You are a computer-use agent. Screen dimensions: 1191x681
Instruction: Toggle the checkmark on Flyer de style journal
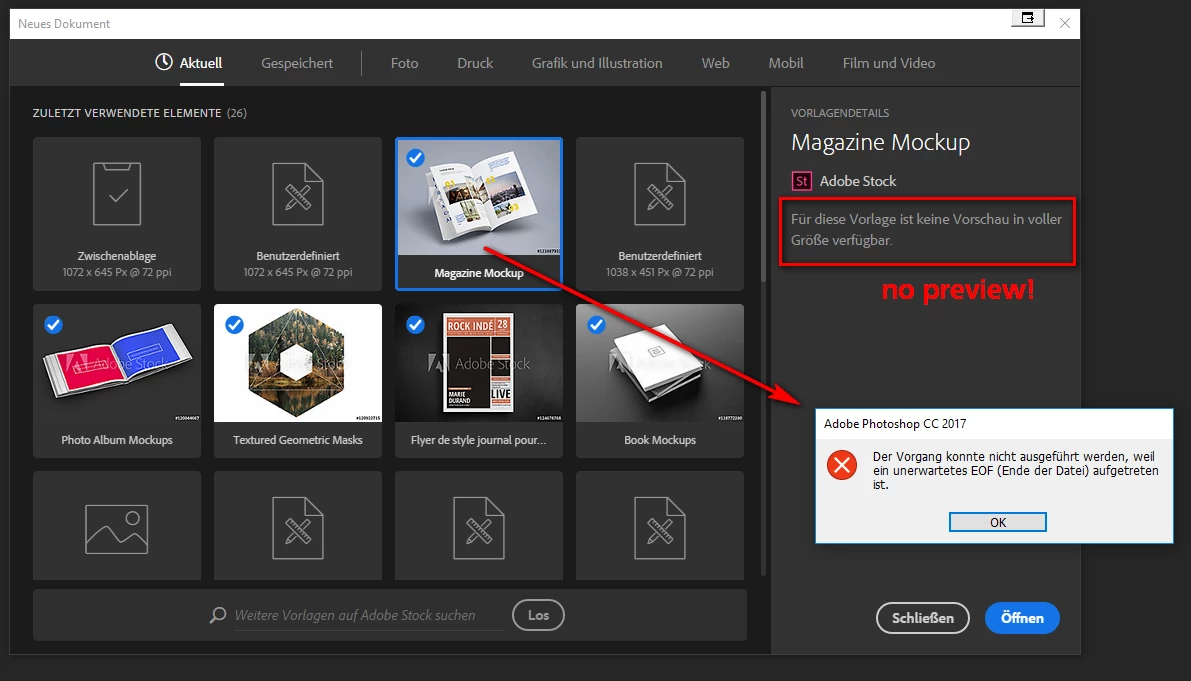(x=415, y=325)
